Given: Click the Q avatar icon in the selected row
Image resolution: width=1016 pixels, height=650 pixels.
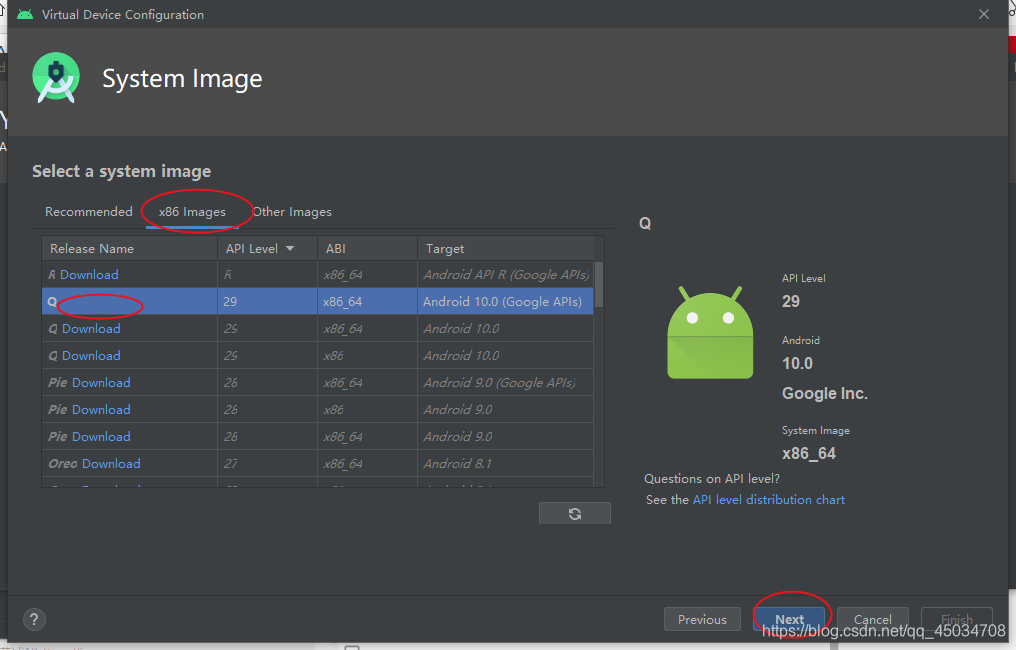Looking at the screenshot, I should (51, 301).
